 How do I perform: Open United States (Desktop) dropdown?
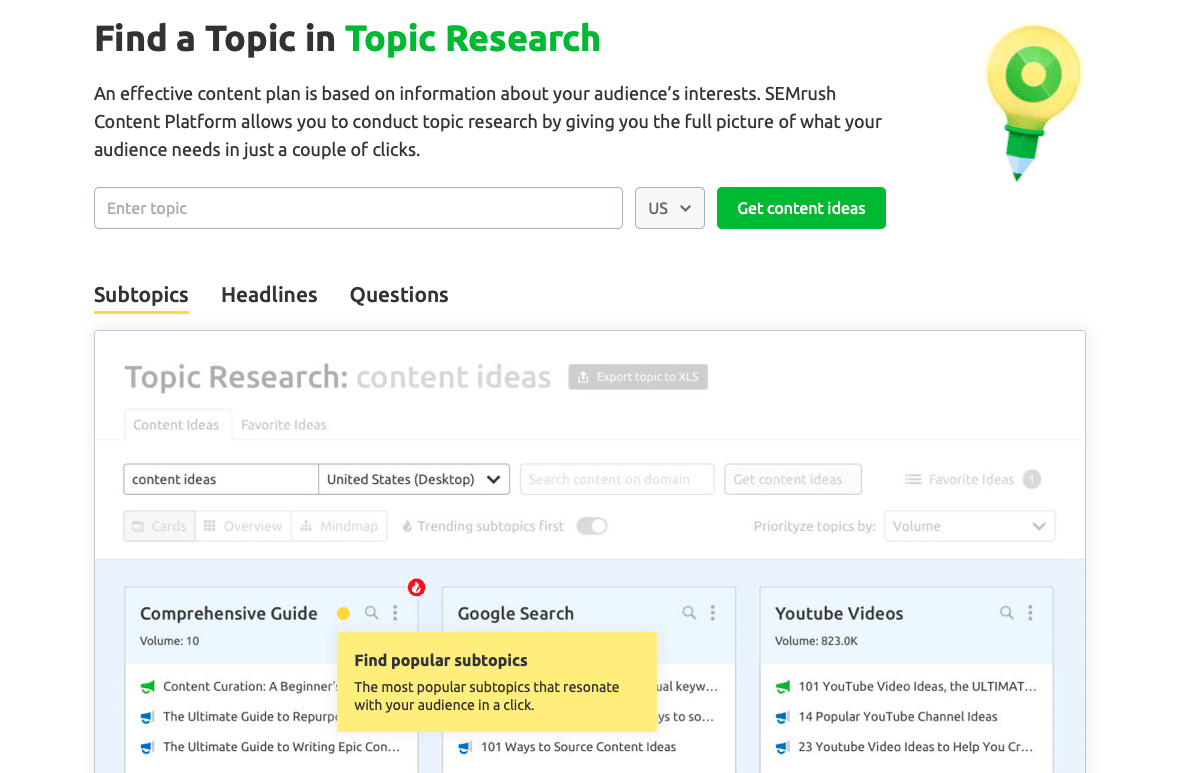414,479
